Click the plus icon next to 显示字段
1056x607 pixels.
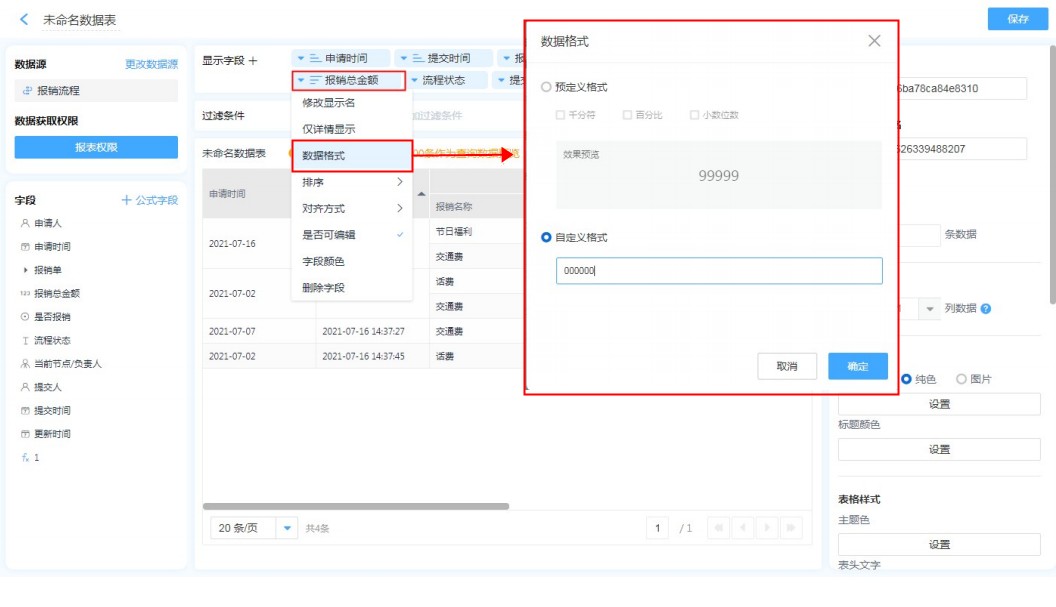pos(253,61)
